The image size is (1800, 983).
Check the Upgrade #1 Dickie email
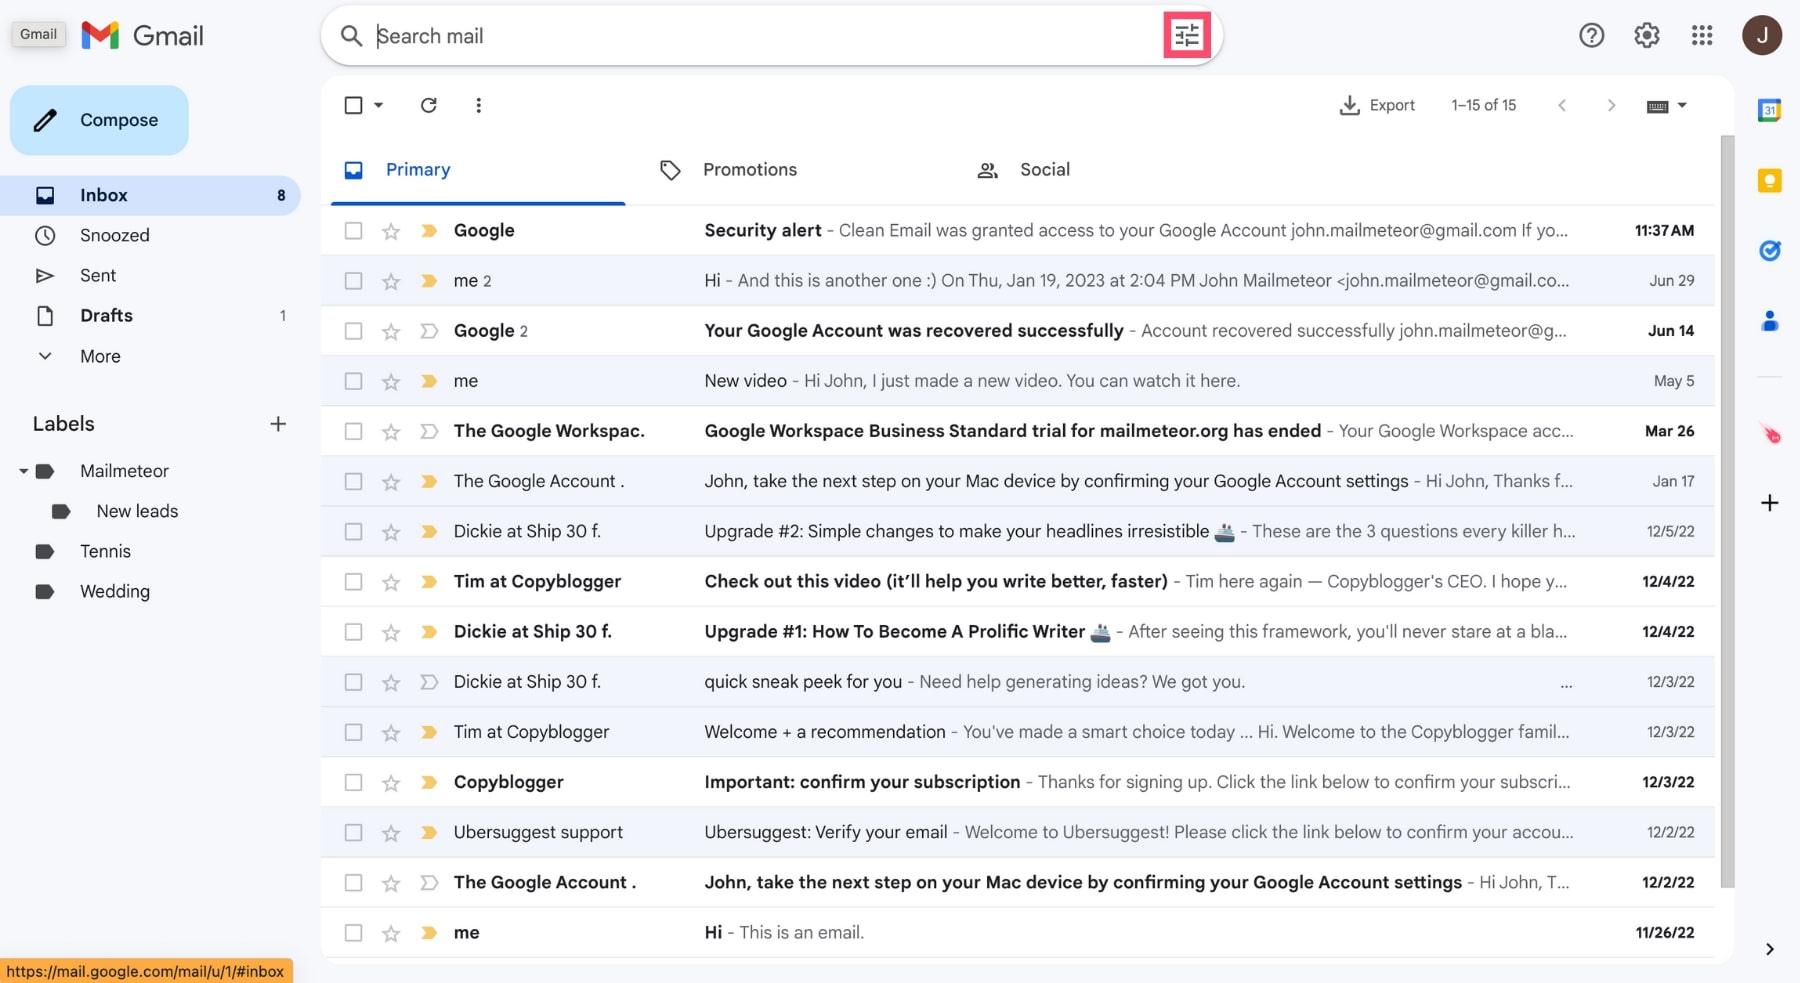353,632
